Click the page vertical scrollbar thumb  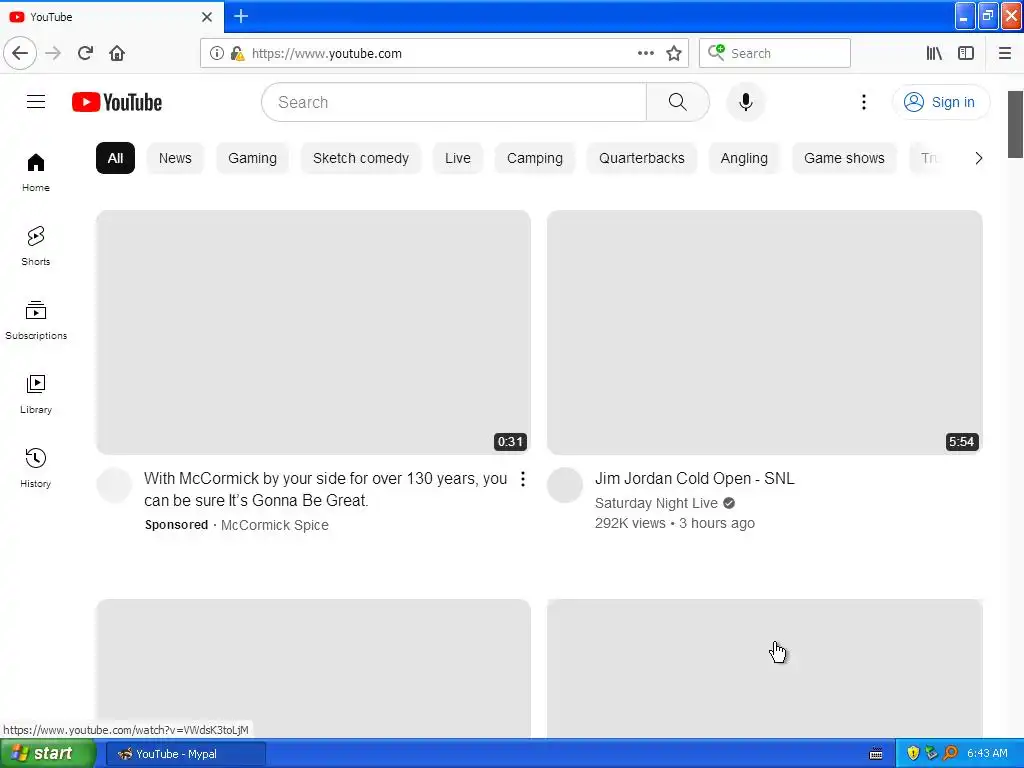tap(1015, 124)
